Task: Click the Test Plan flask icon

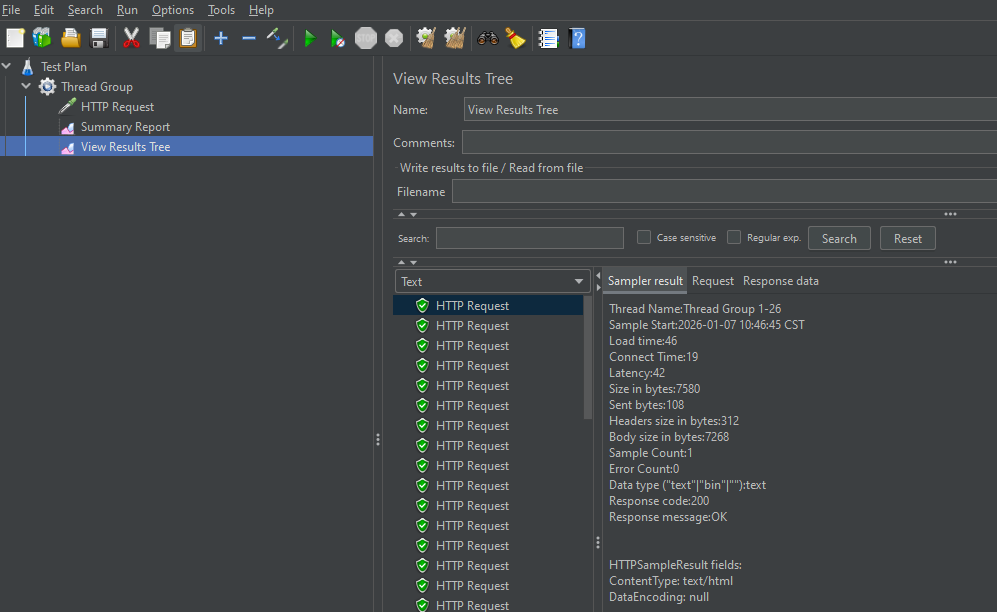Action: coord(27,67)
